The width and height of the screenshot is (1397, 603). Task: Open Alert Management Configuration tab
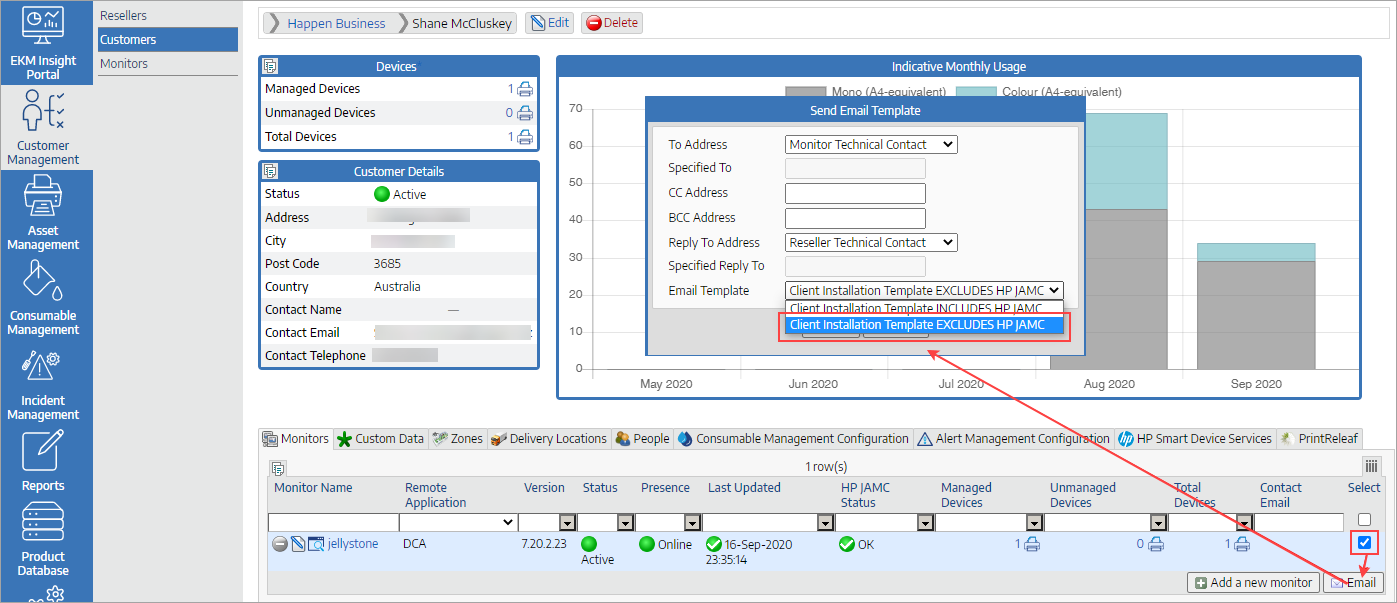tap(1013, 439)
